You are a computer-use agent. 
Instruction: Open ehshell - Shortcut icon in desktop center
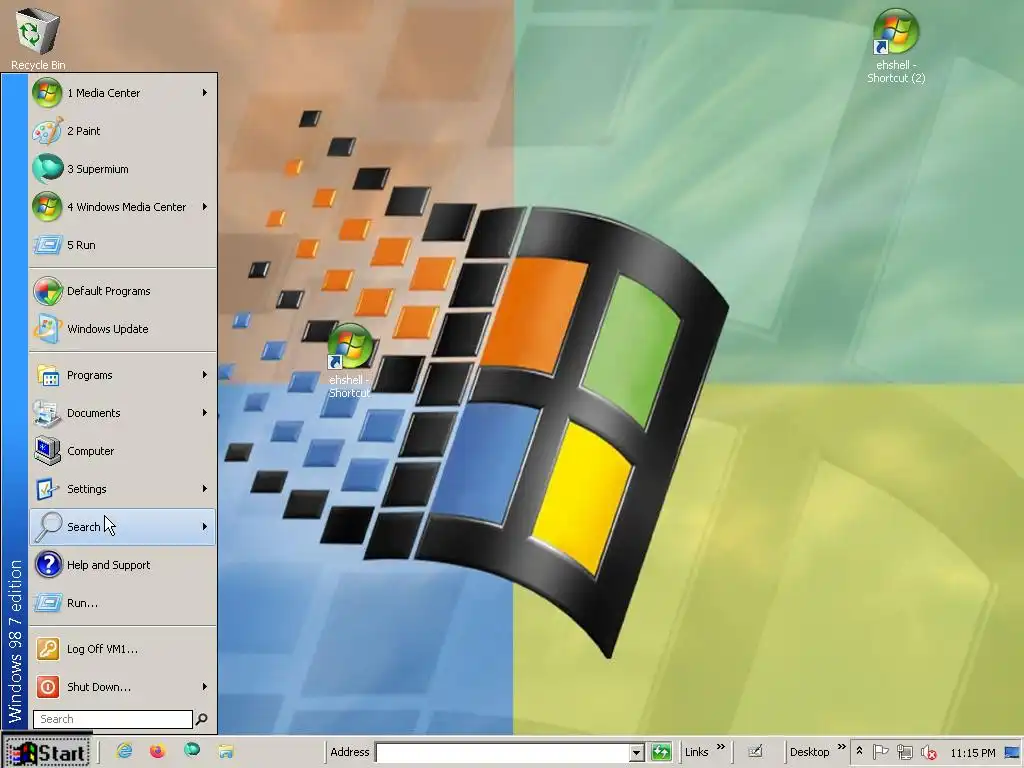pyautogui.click(x=349, y=360)
